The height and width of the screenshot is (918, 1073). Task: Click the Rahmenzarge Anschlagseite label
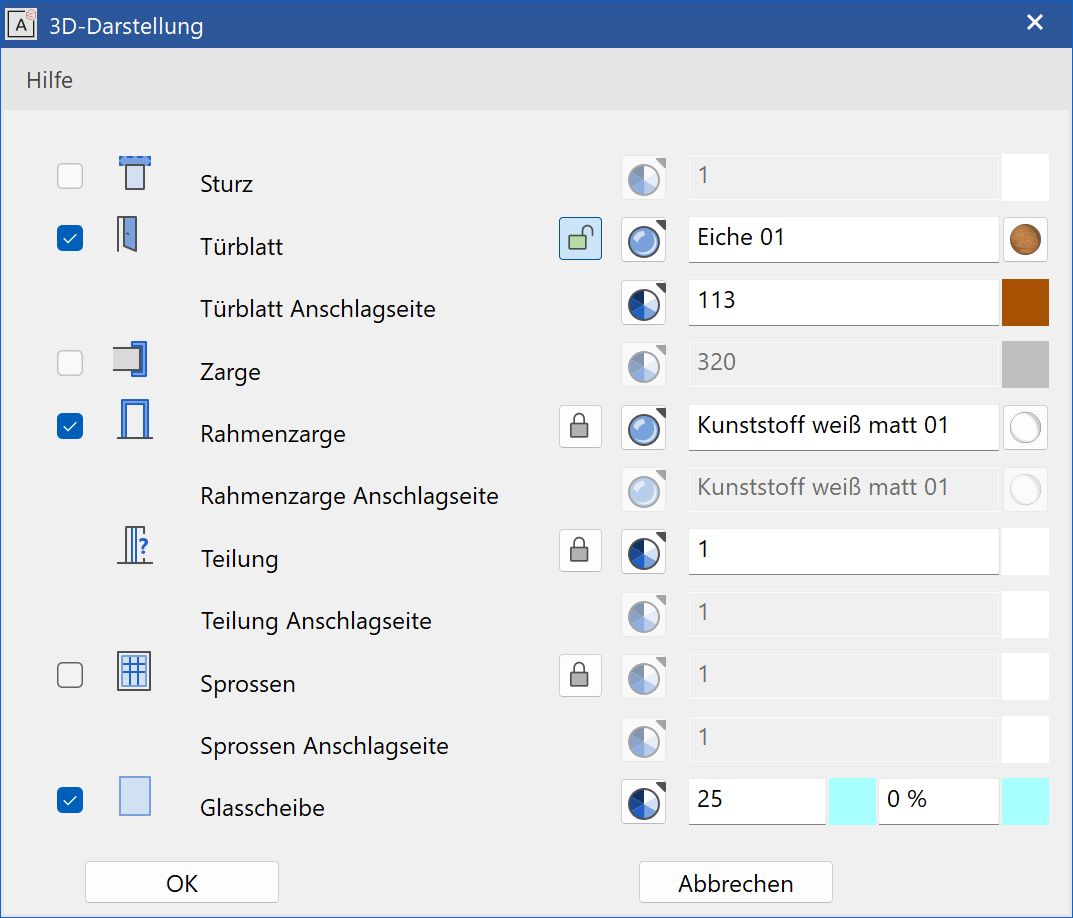tap(349, 496)
